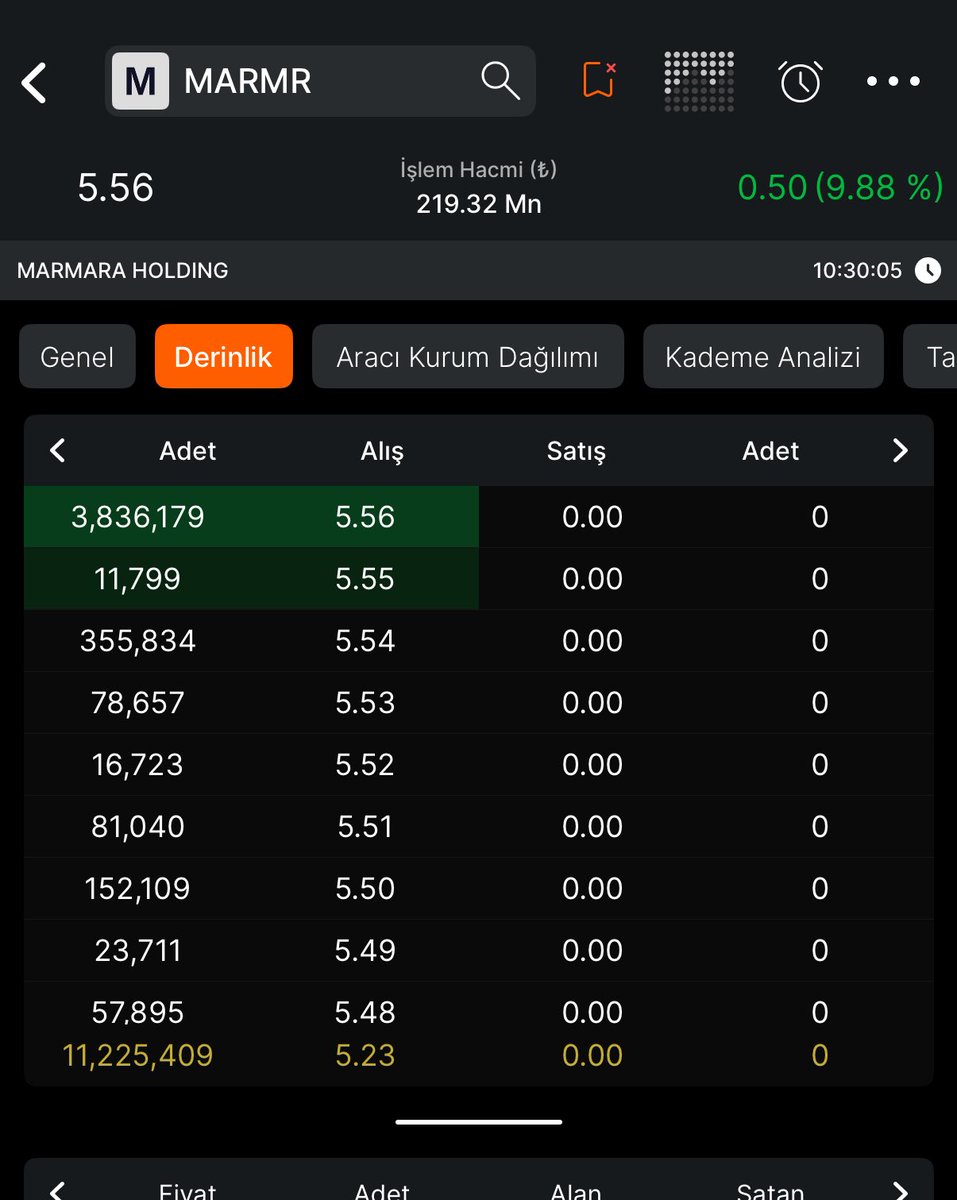Screen dimensions: 957x1200
Task: Select the 57,895 quantity cell
Action: (138, 1012)
